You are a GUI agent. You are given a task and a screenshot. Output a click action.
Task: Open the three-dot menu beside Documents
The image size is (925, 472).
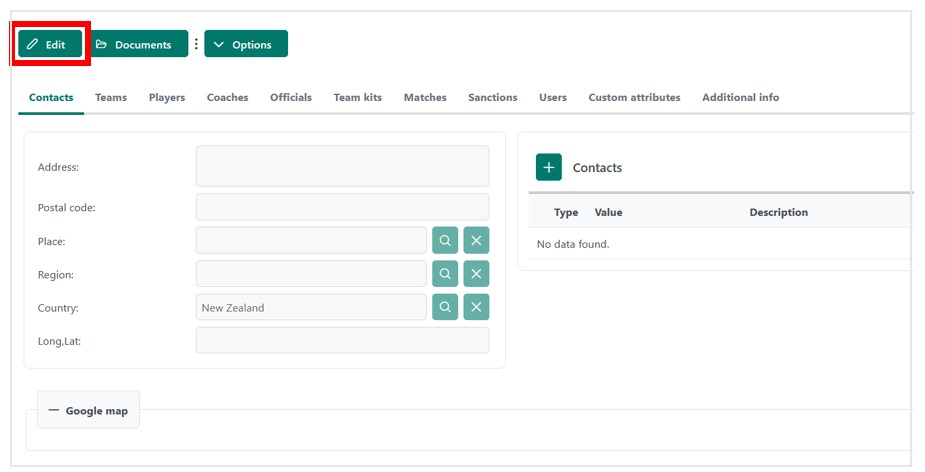point(196,44)
